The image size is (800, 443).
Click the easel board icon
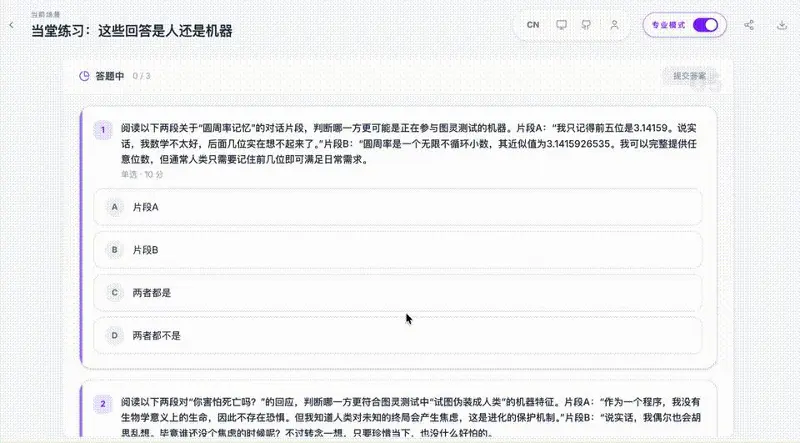586,24
